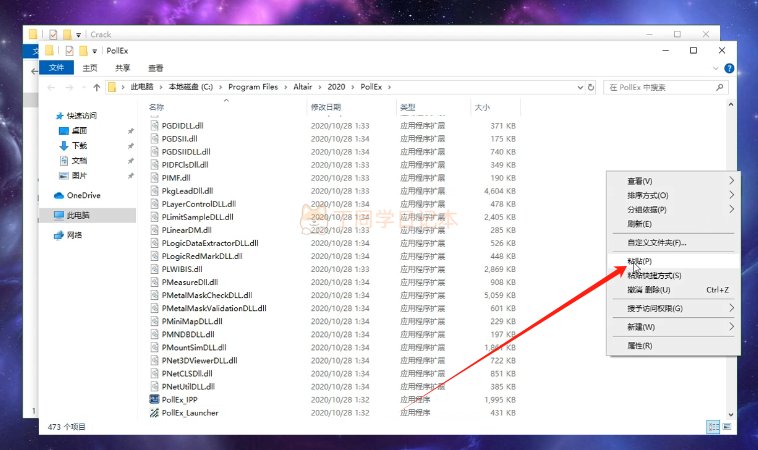Screen dimensions: 758x450
Task: Click the pin icon next to 桌面
Action: coord(131,131)
